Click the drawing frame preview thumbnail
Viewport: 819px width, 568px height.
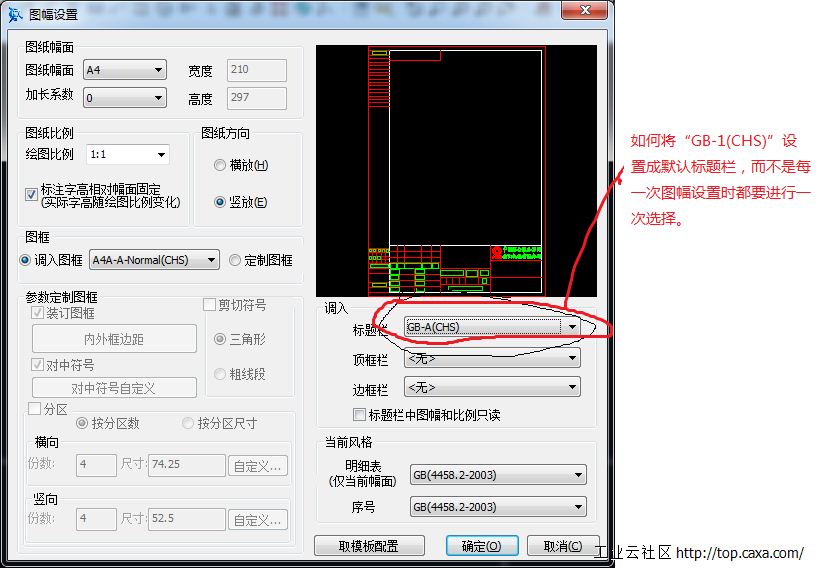click(x=457, y=171)
